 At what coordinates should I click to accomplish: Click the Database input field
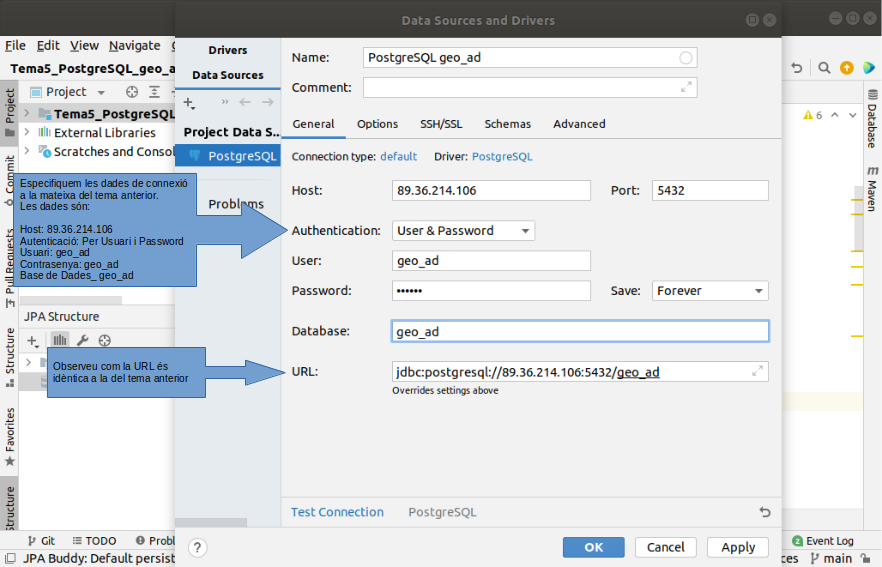click(x=580, y=331)
